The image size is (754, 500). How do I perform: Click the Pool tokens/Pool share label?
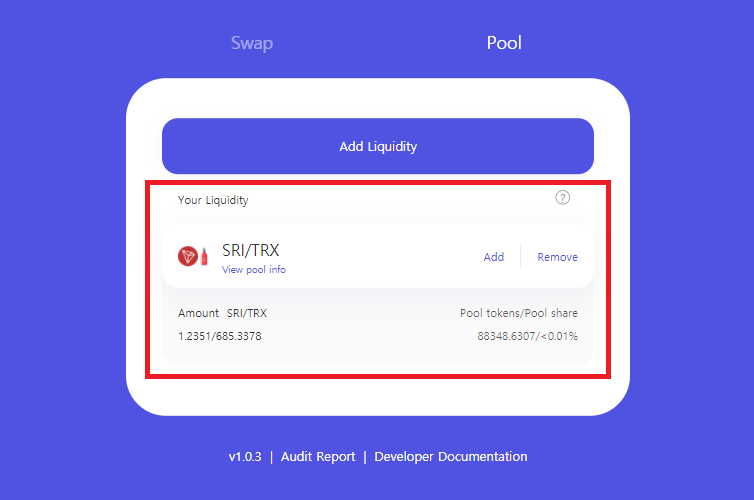(x=519, y=313)
